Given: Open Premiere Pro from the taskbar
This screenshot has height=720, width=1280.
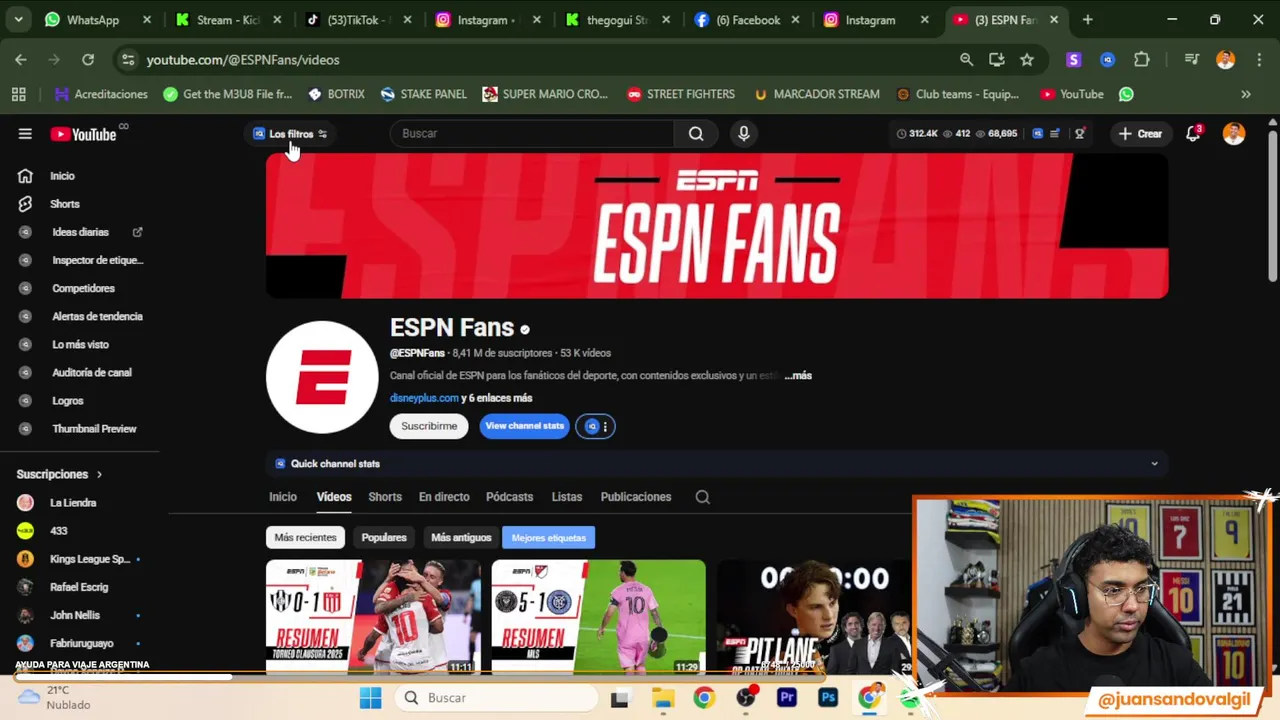Looking at the screenshot, I should [787, 698].
